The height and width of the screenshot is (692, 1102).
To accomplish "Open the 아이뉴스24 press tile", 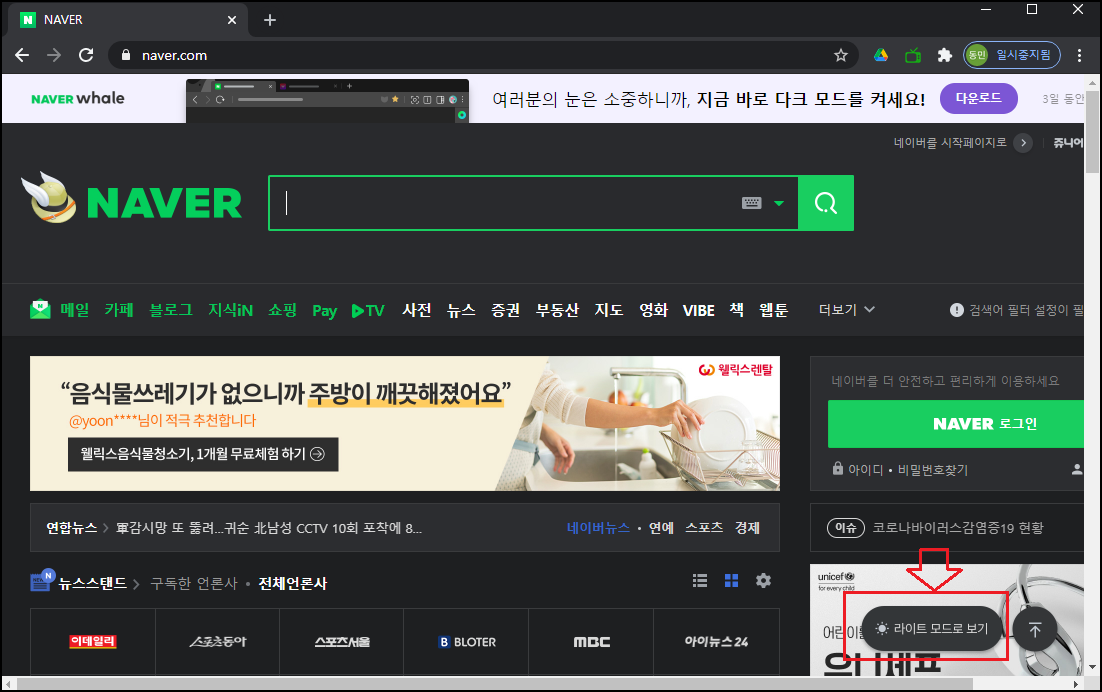I will pyautogui.click(x=716, y=641).
